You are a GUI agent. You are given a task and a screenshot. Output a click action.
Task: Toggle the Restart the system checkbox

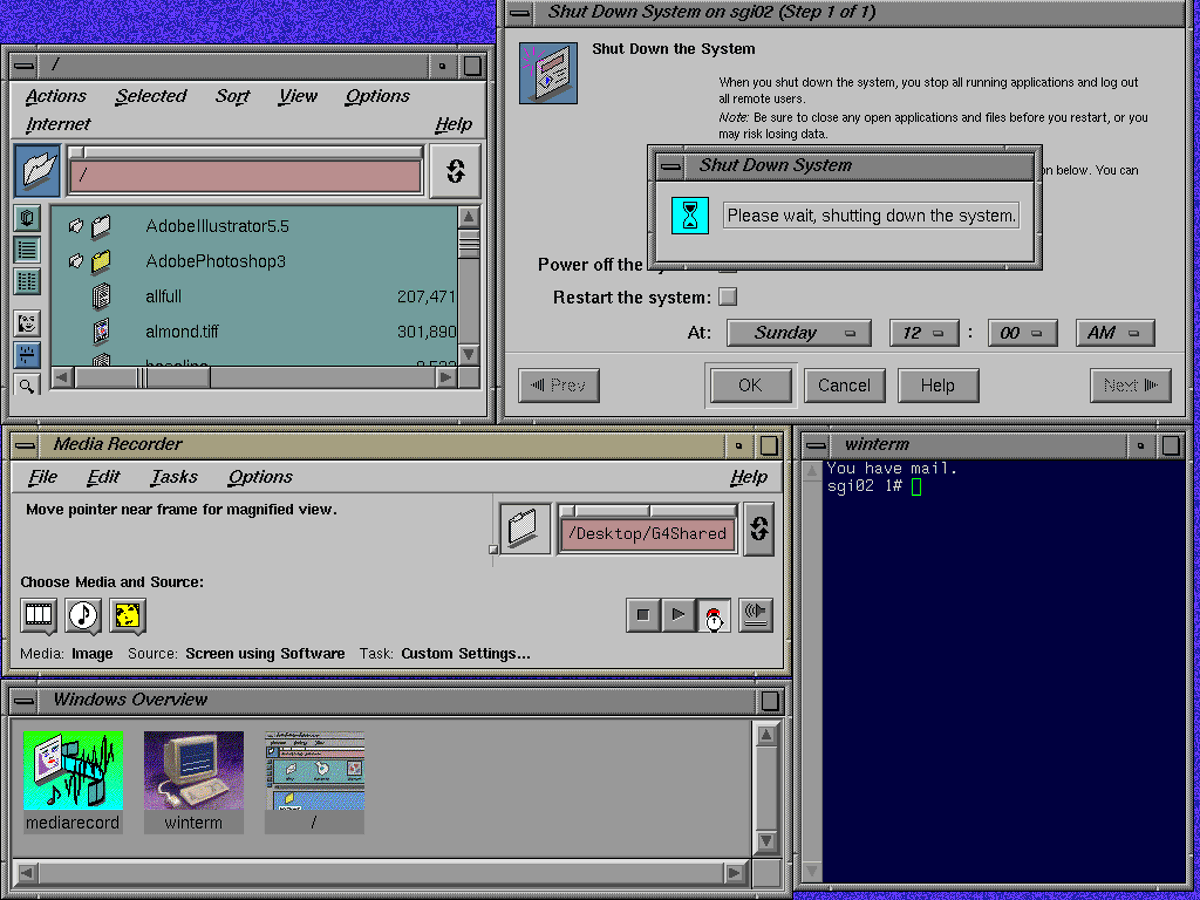pos(728,297)
